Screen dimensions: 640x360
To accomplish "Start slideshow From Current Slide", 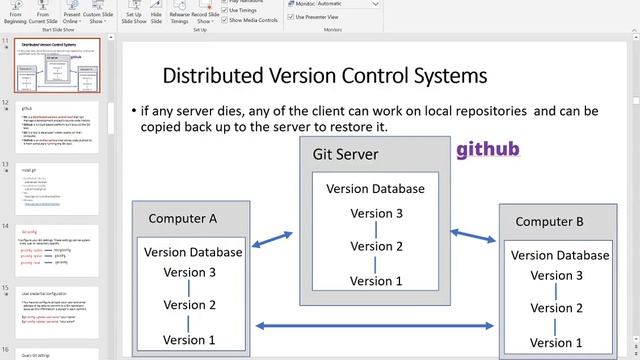I will [x=43, y=13].
